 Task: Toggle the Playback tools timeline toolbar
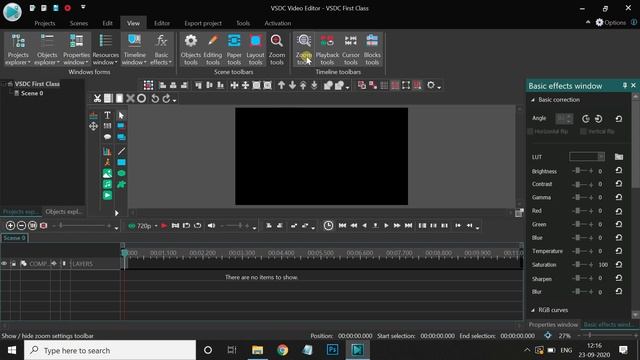[x=327, y=49]
